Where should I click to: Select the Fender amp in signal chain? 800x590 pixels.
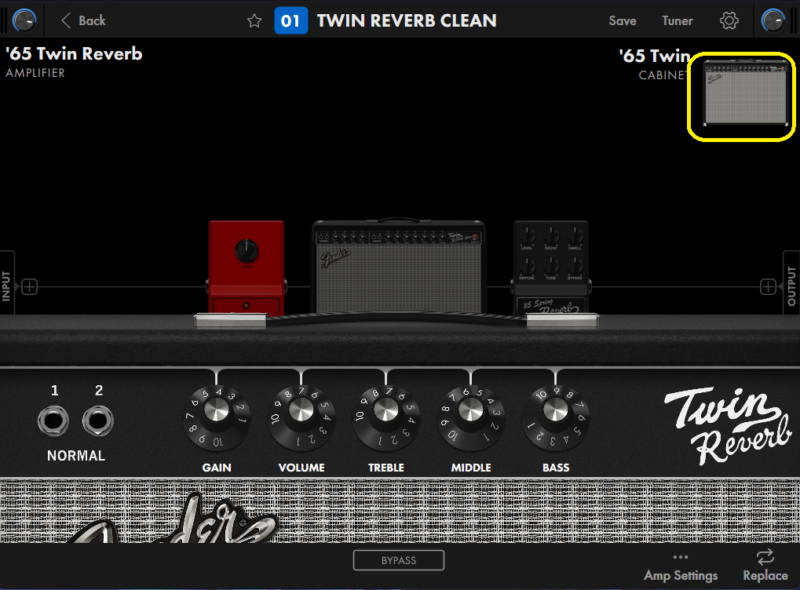pyautogui.click(x=398, y=267)
